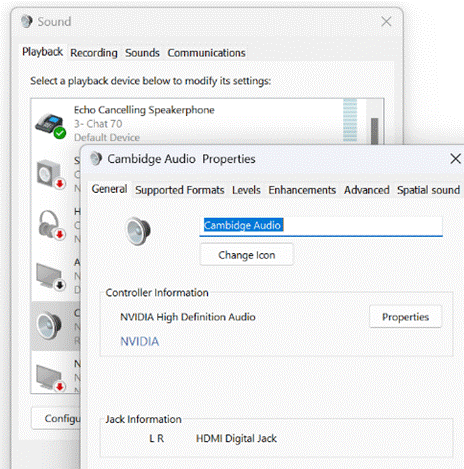
Task: Open the Communications tab
Action: coord(206,53)
